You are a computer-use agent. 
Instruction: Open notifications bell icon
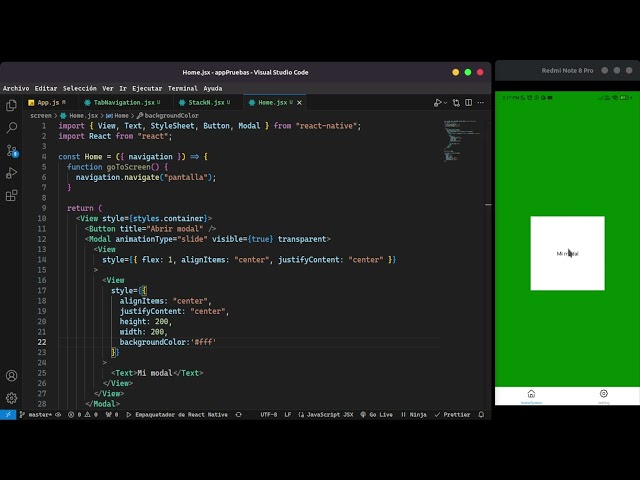tap(481, 415)
